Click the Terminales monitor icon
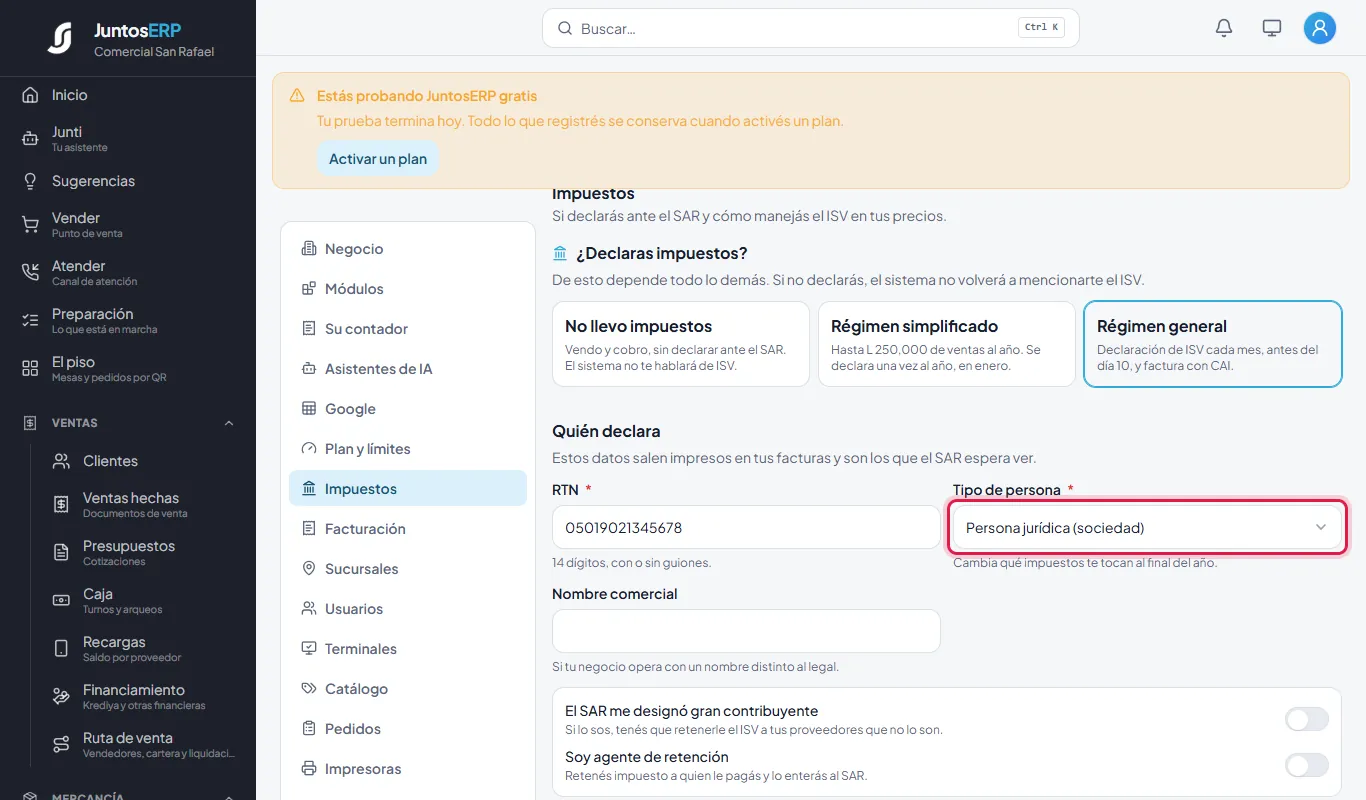 [x=309, y=649]
